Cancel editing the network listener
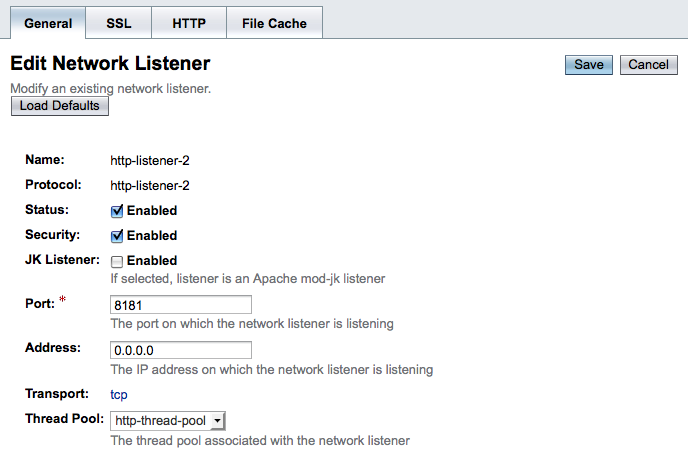The width and height of the screenshot is (688, 470). pyautogui.click(x=649, y=65)
